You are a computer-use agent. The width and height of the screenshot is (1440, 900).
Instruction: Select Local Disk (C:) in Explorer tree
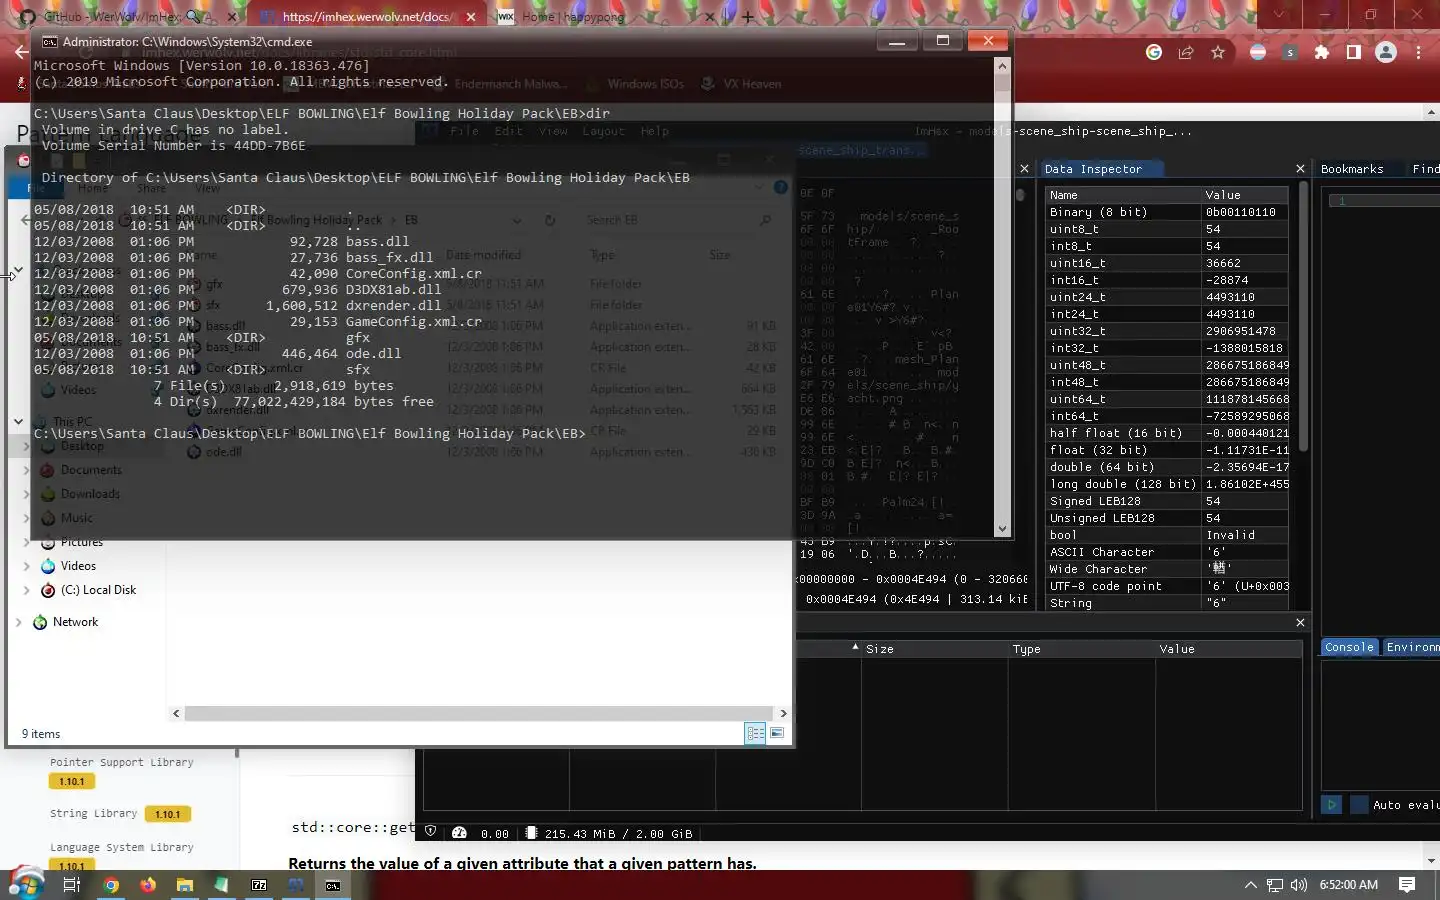coord(98,590)
